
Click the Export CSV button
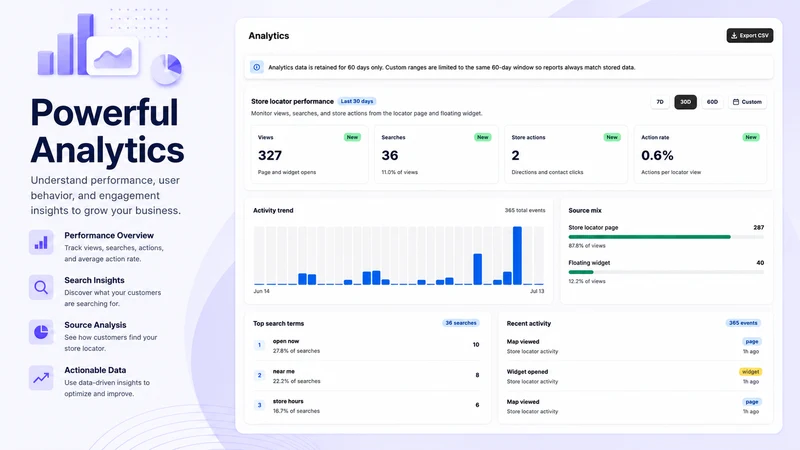pyautogui.click(x=749, y=36)
